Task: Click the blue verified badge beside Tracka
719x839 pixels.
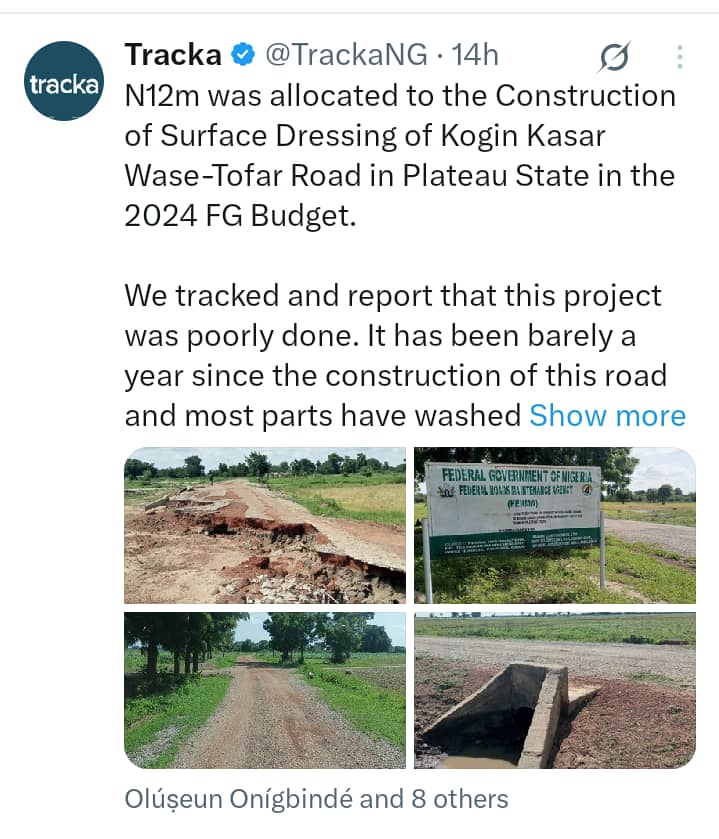Action: (x=242, y=55)
